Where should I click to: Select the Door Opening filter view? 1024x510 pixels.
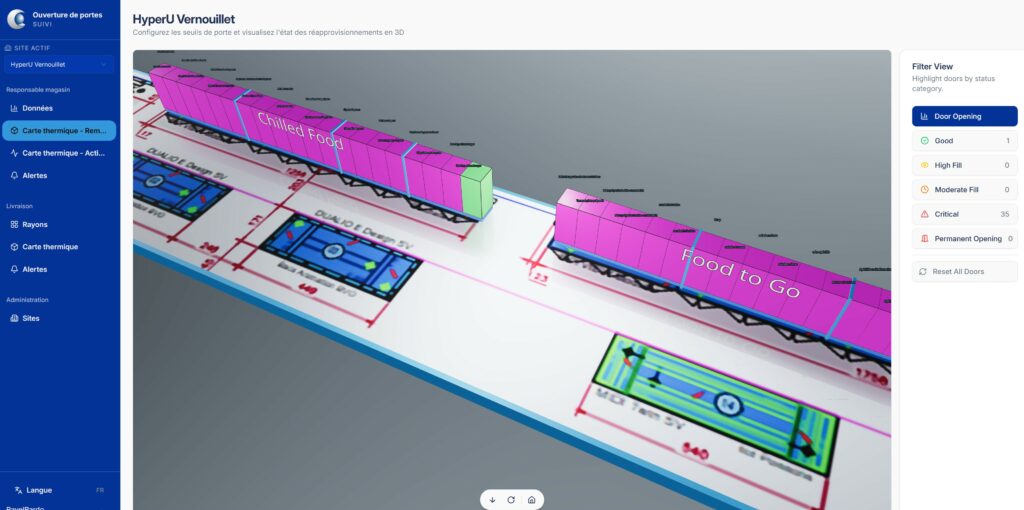click(x=964, y=116)
